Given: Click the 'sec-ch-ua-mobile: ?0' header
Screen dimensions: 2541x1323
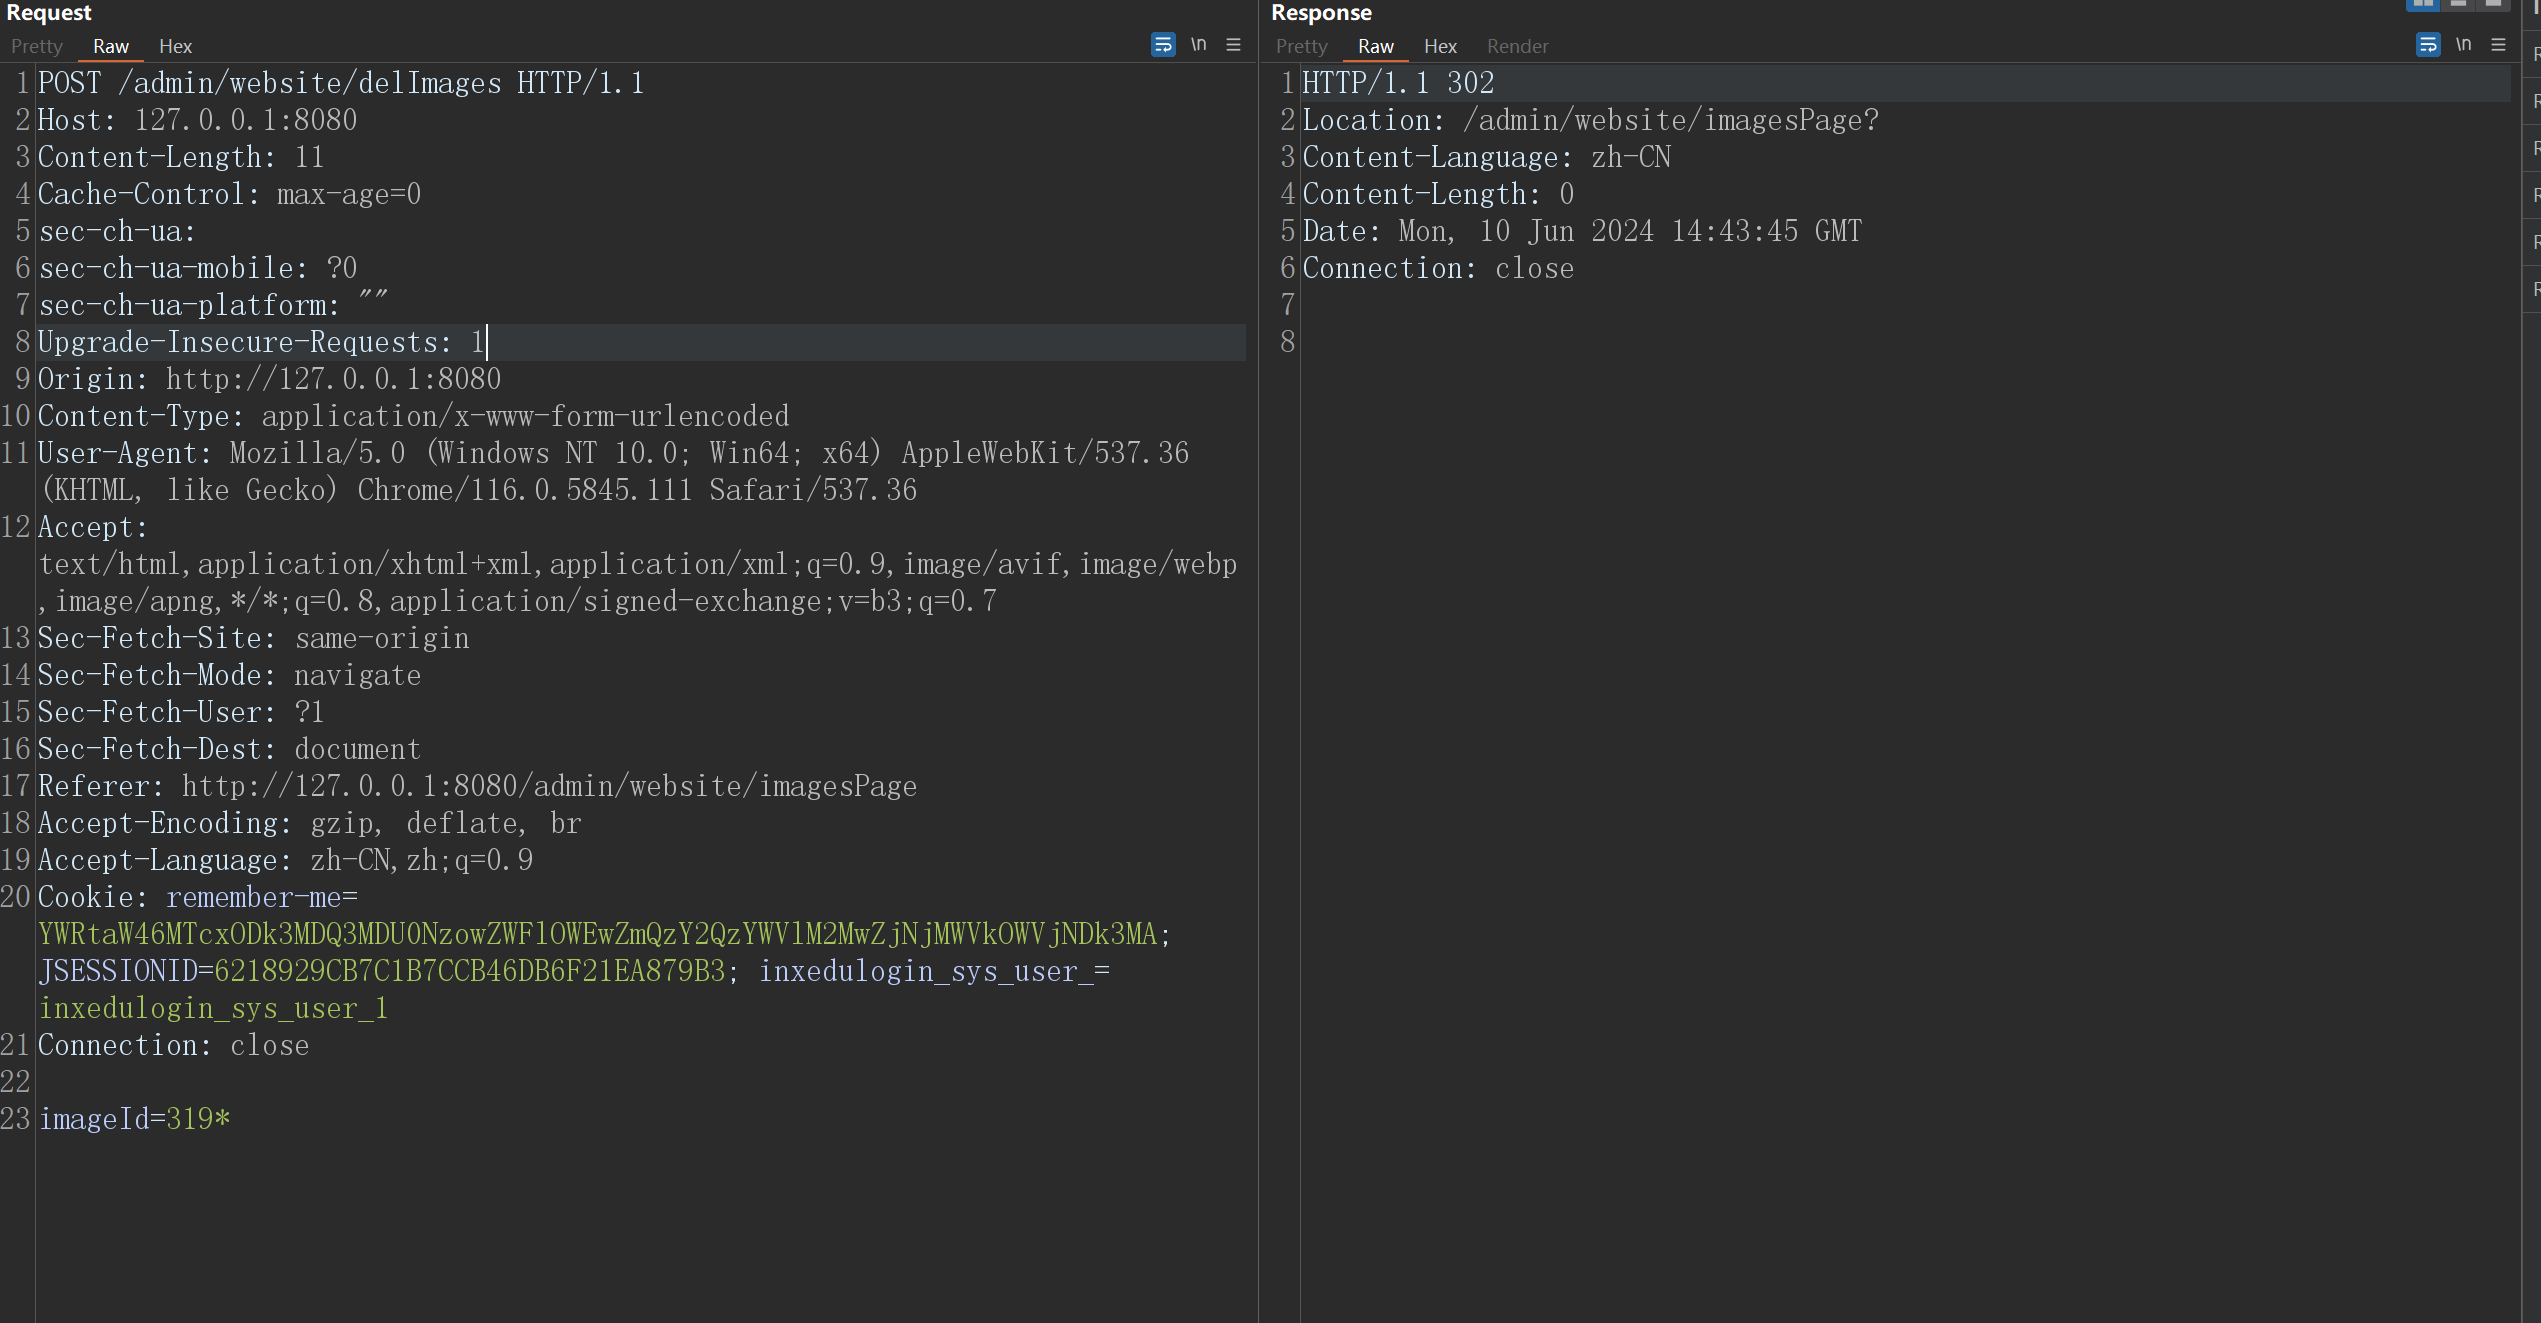Looking at the screenshot, I should [x=198, y=268].
